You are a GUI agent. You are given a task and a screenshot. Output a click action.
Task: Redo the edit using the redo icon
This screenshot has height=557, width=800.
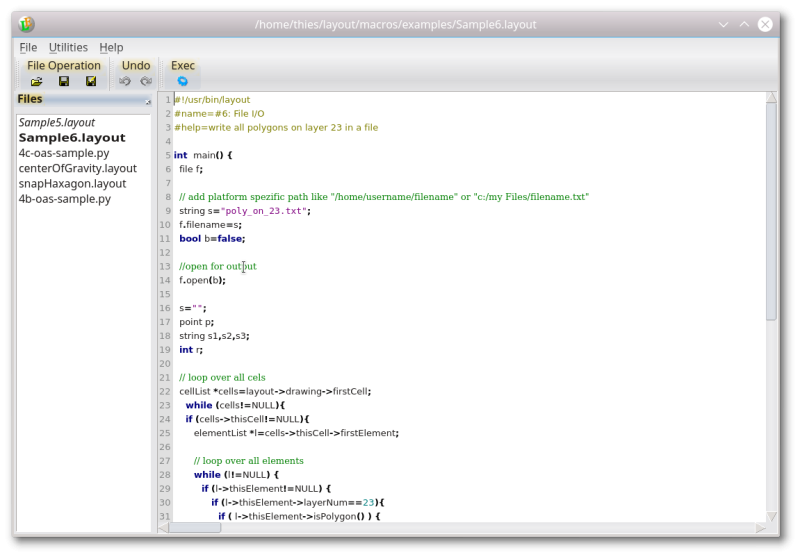pyautogui.click(x=146, y=81)
